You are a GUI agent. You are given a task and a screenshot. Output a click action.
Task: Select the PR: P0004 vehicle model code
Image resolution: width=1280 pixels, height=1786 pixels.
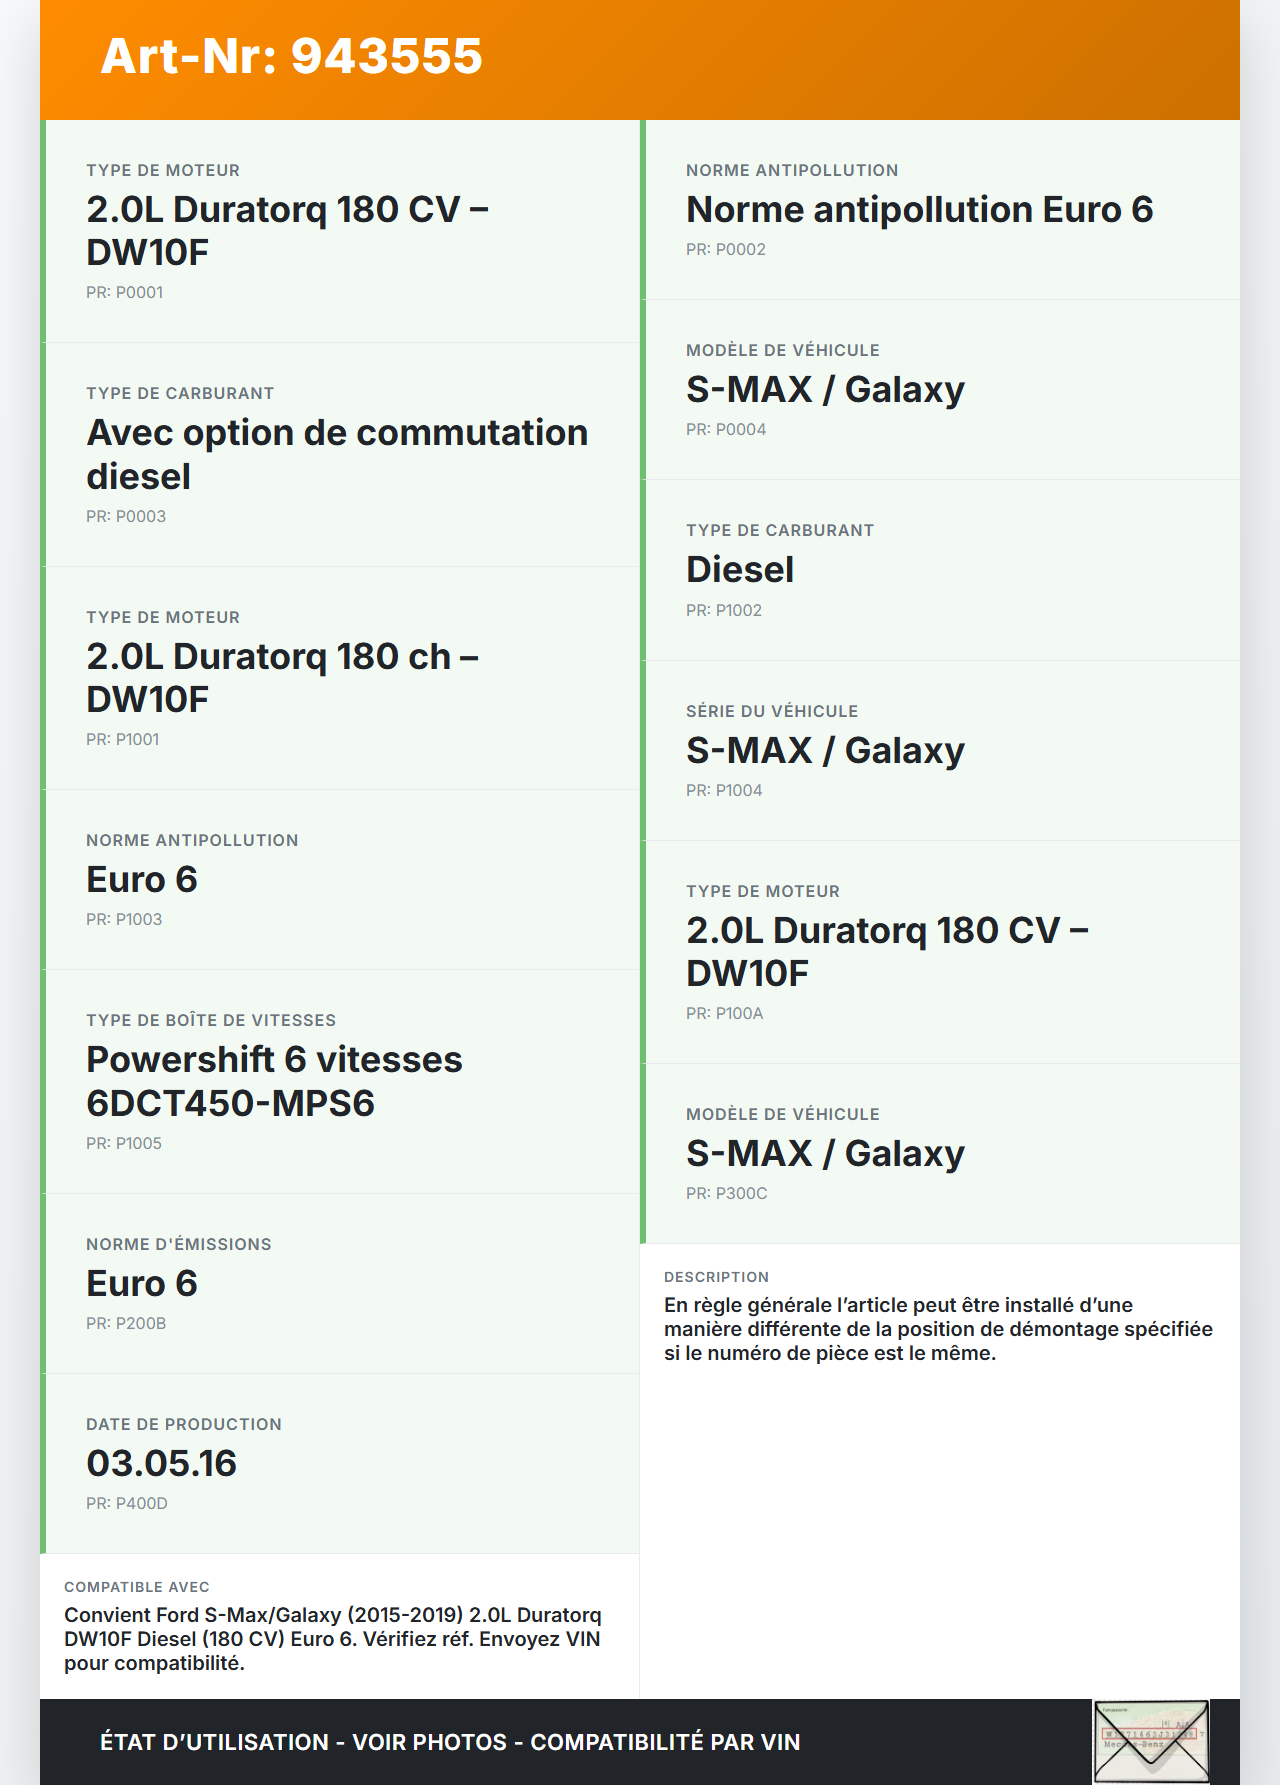725,429
